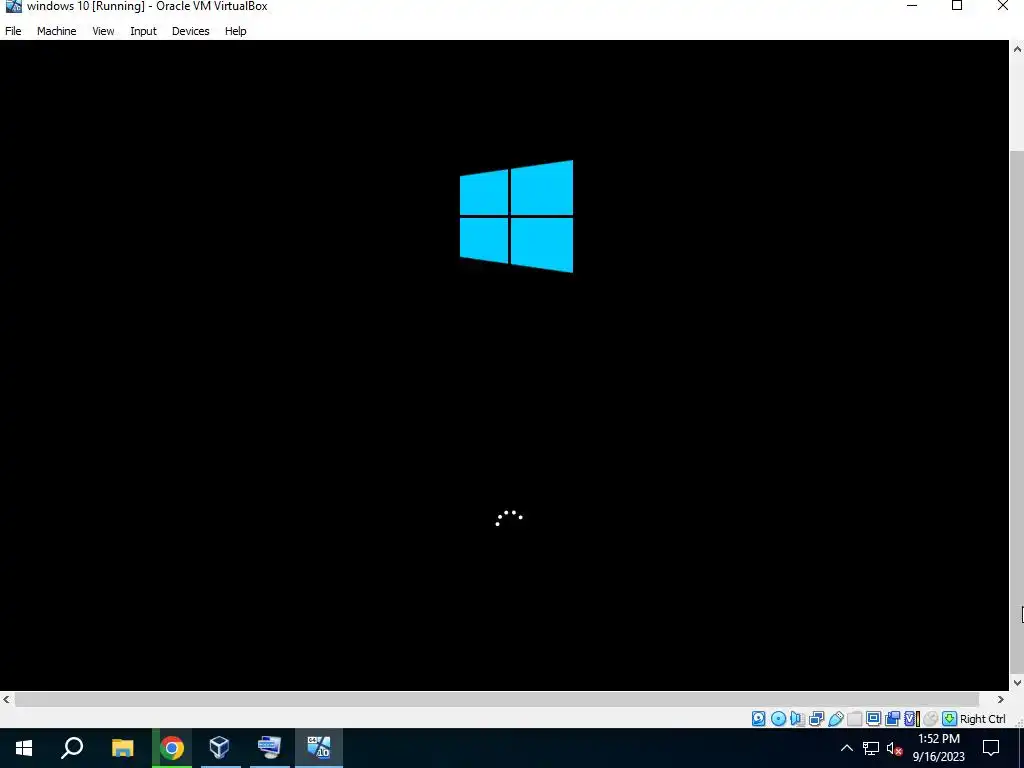Minimize the VirtualBox VM window
The image size is (1024, 768).
[912, 6]
